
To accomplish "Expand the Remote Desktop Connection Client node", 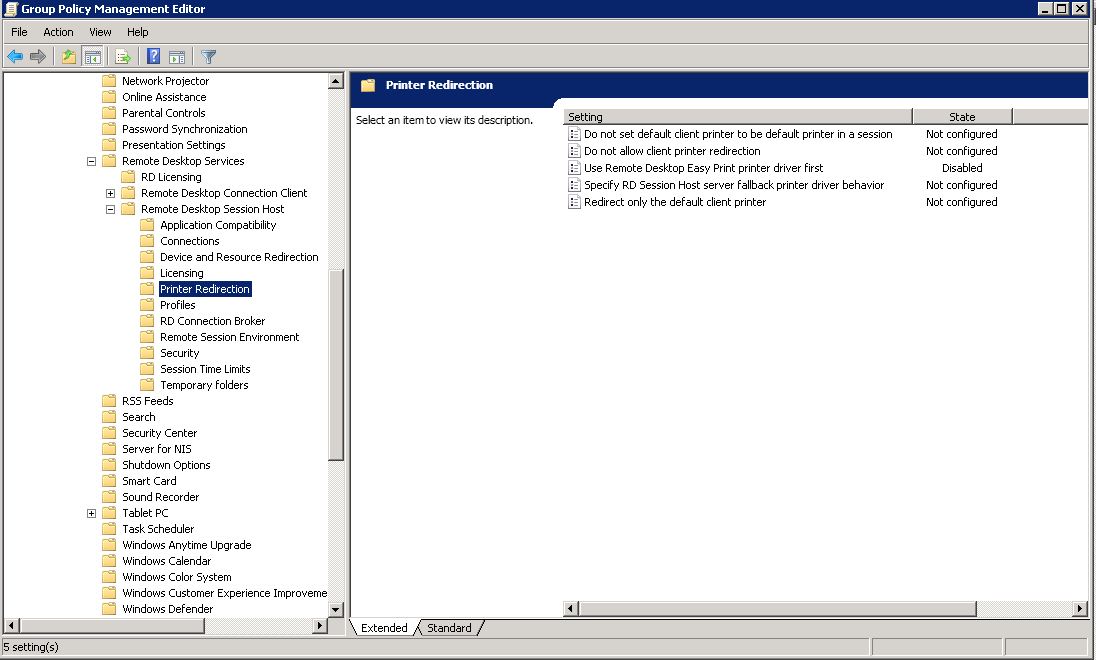I will tap(110, 193).
